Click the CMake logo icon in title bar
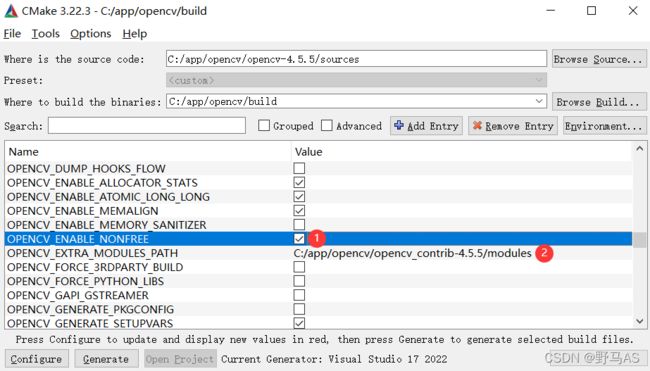The height and width of the screenshot is (371, 650). coord(11,11)
